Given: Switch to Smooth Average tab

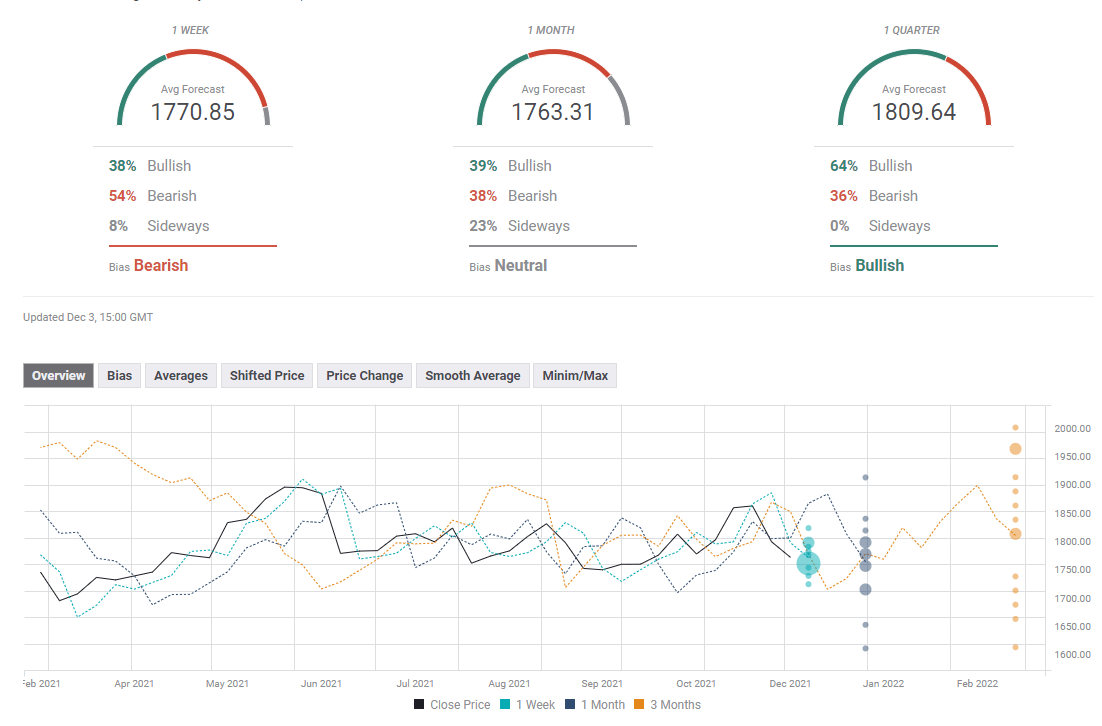Looking at the screenshot, I should [x=472, y=376].
